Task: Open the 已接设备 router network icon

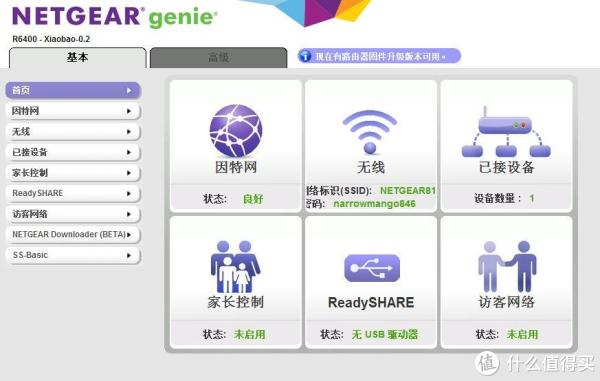Action: [x=506, y=132]
